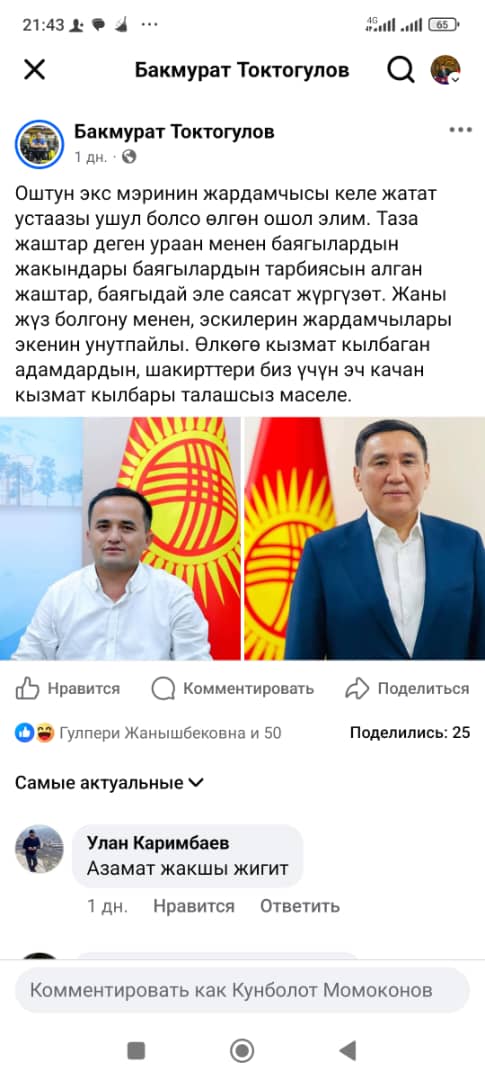The height and width of the screenshot is (1080, 485).
Task: Open Бакмурат Токтогулов post author name
Action: [174, 131]
